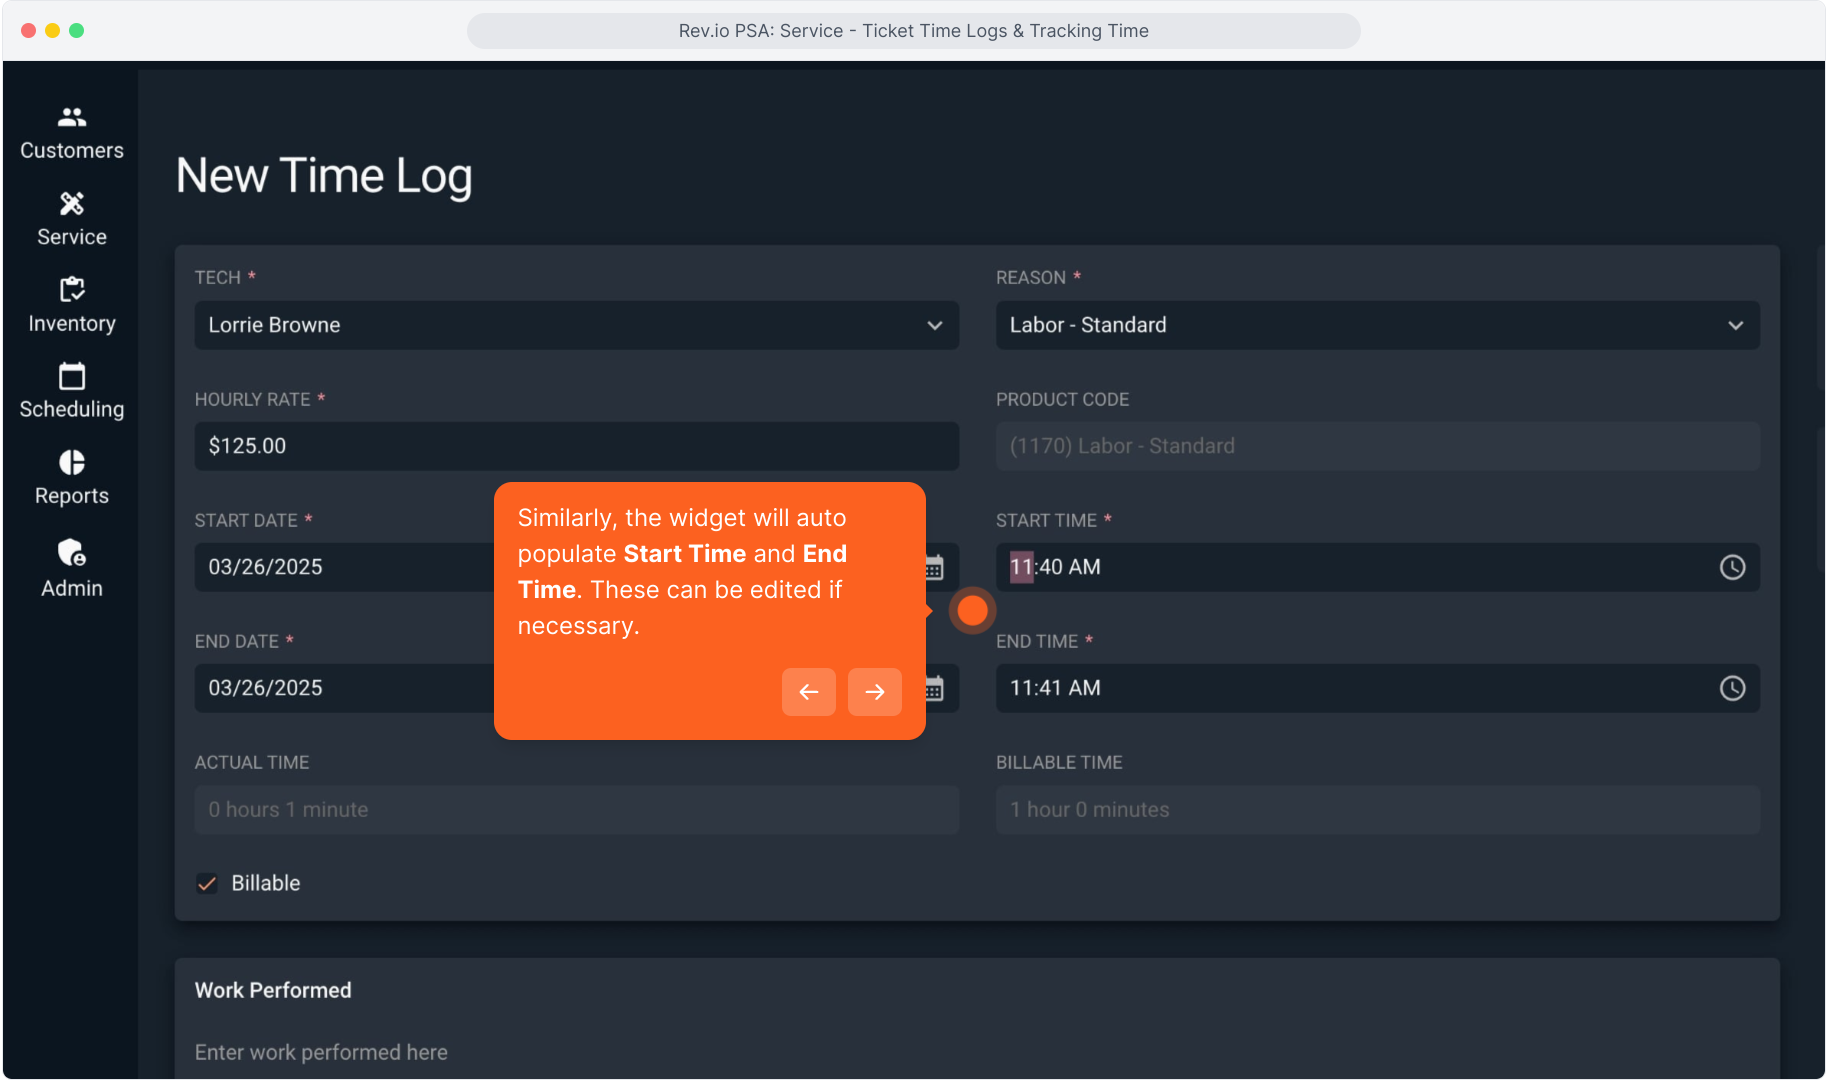Select the highlighted hour in Start Time
Screen dimensions: 1828x1080
1020,567
